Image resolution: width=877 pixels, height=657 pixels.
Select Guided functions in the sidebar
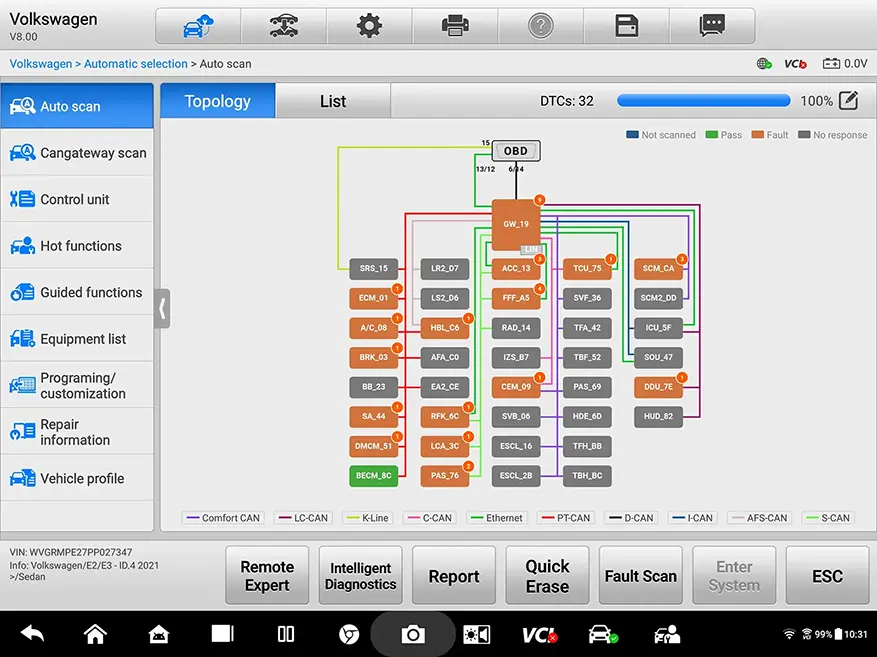[77, 292]
